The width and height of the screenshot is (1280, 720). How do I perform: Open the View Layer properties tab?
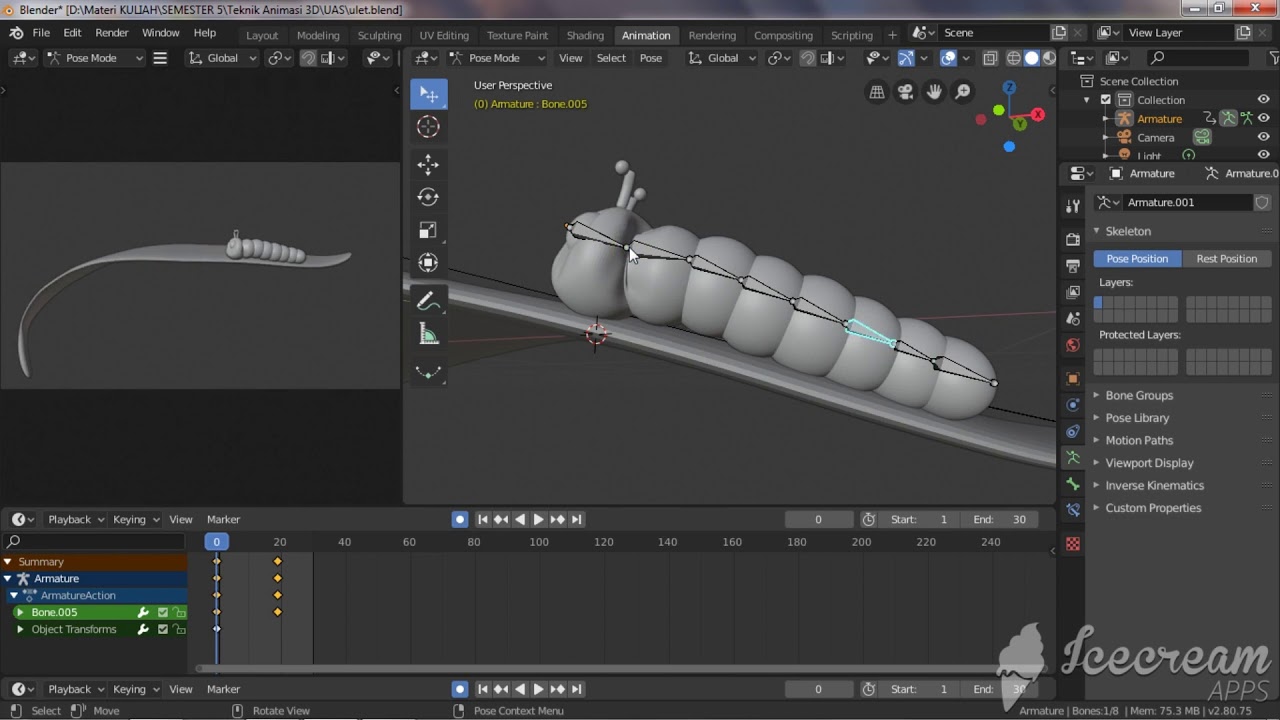[1073, 292]
